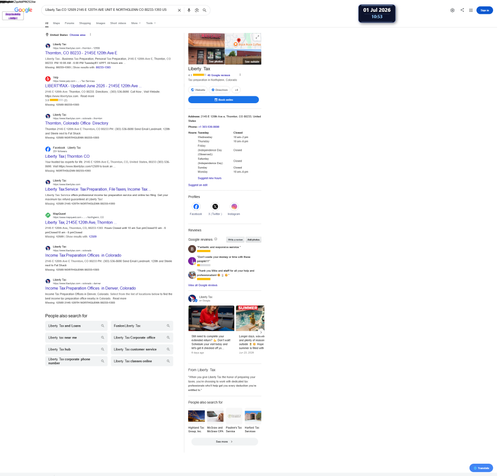The width and height of the screenshot is (500, 476).
Task: Click the Google reviews count link
Action: pyautogui.click(x=219, y=75)
